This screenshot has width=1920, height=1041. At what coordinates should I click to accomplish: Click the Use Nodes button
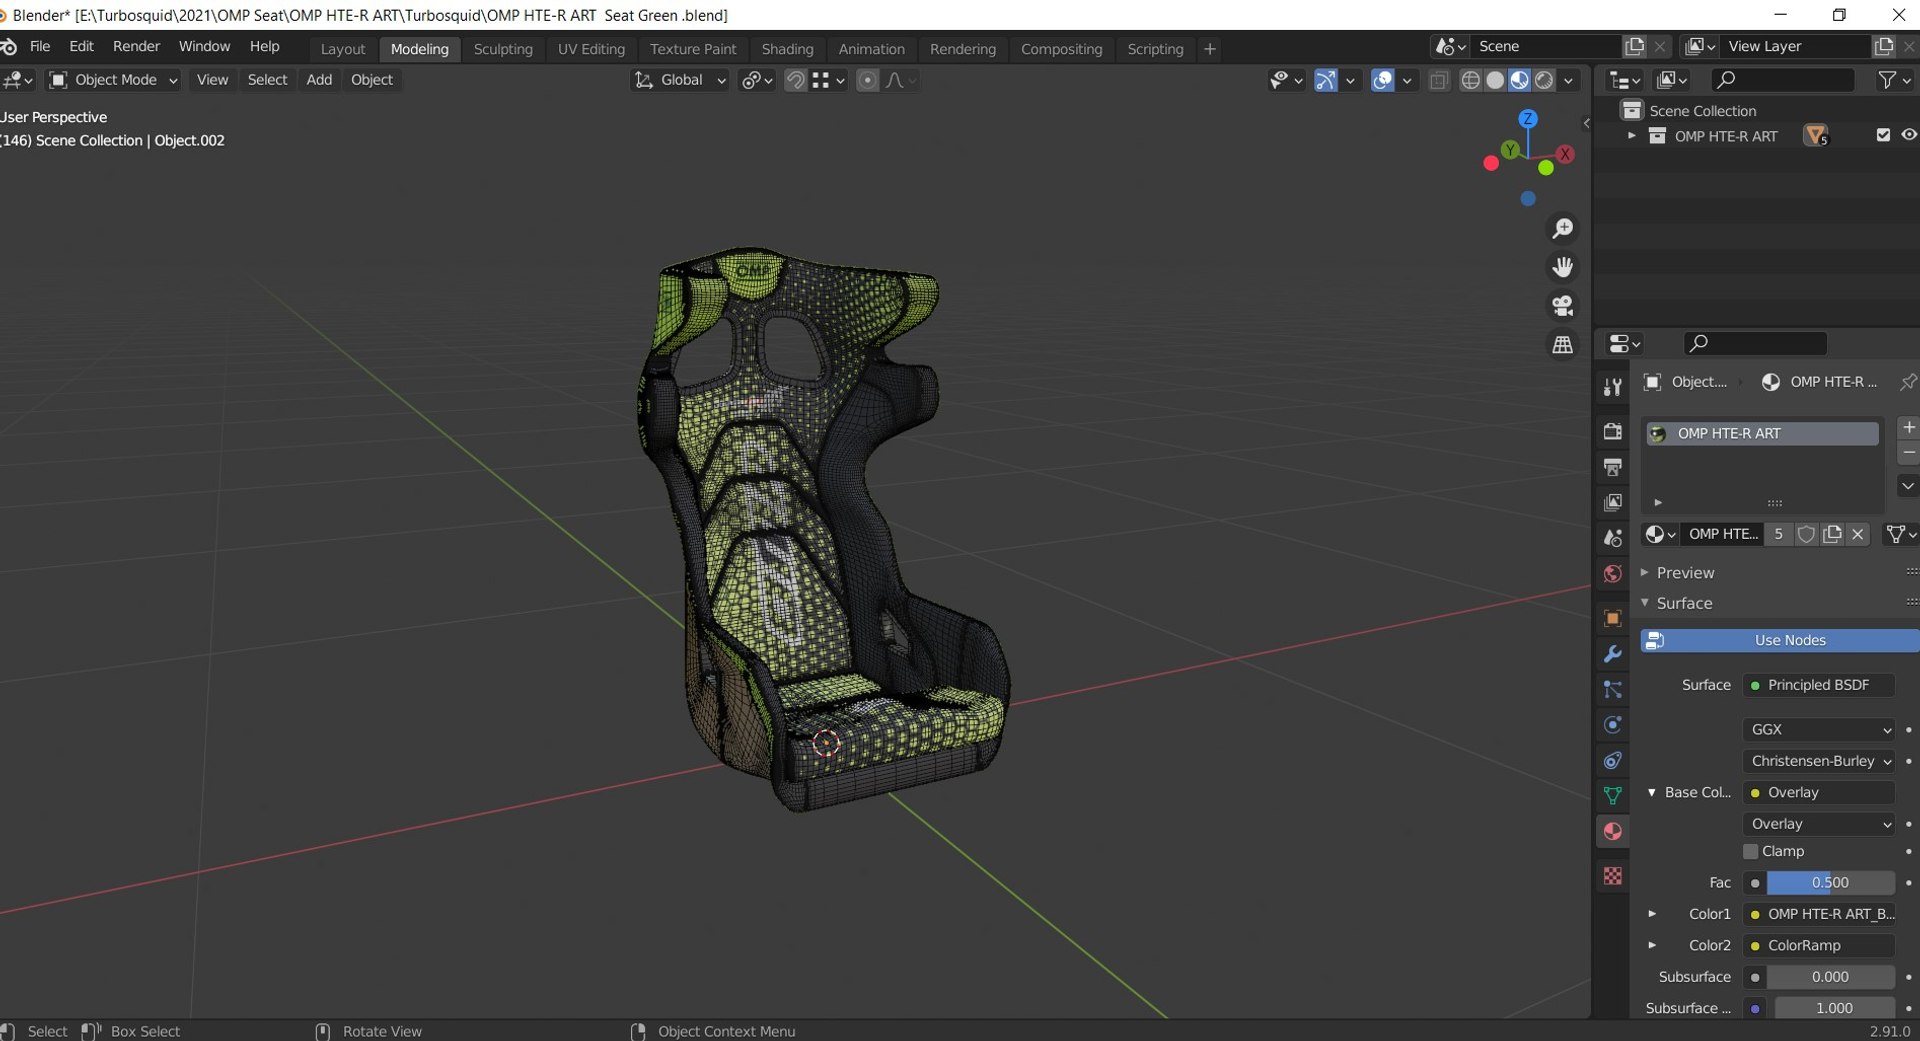pyautogui.click(x=1780, y=640)
